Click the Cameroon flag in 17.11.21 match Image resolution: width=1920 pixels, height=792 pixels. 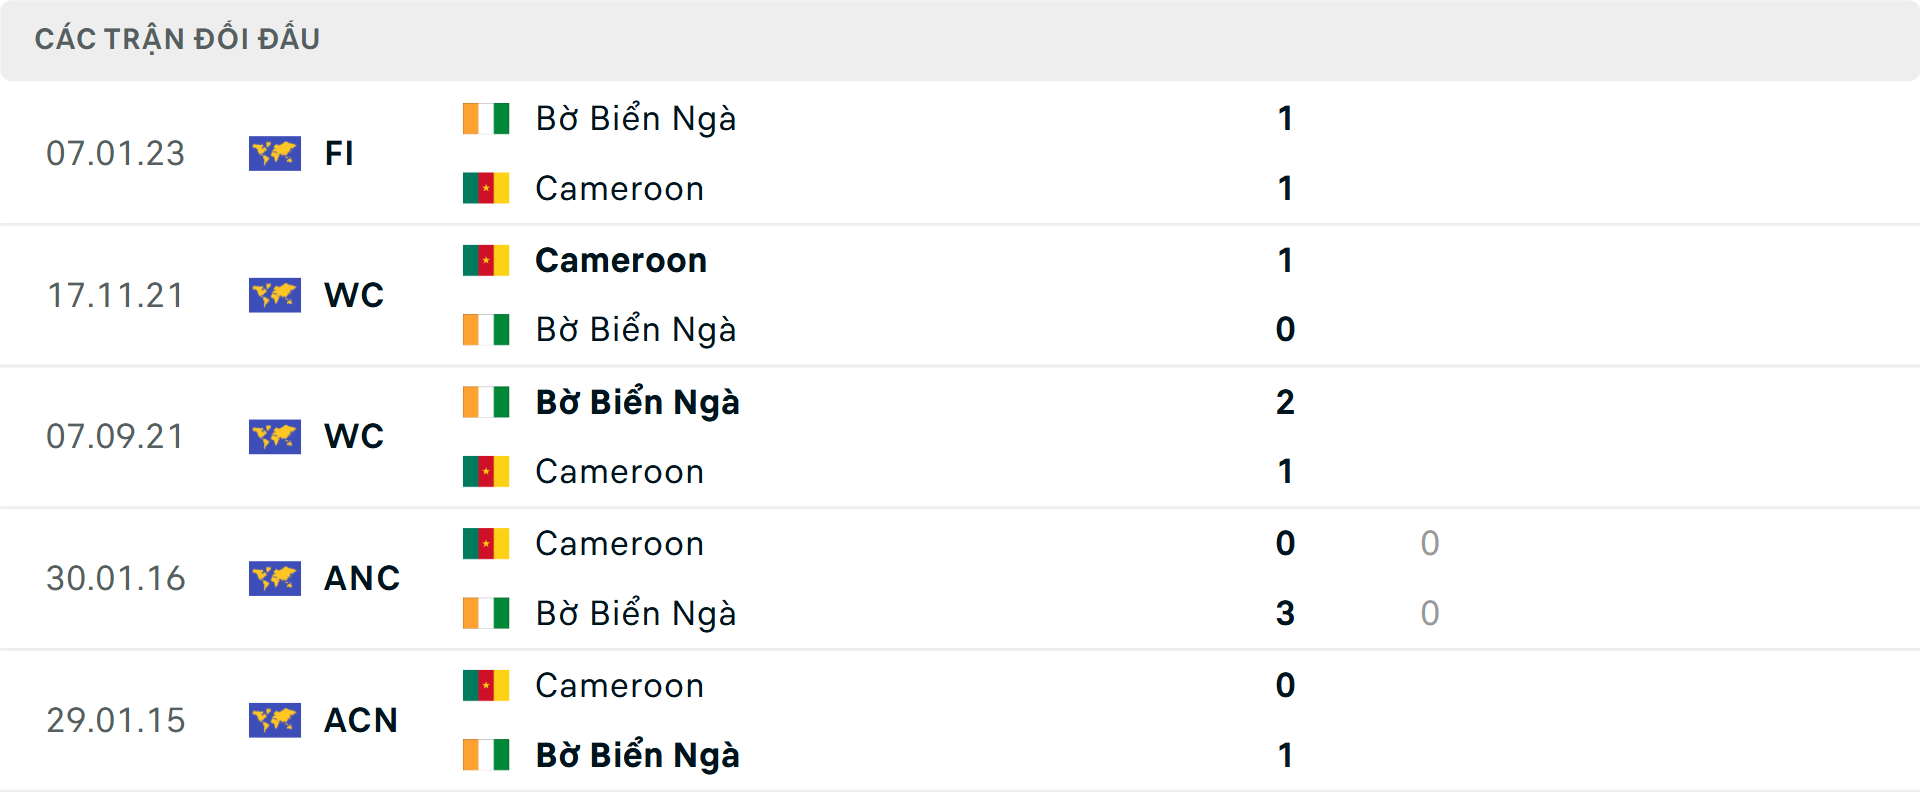click(x=485, y=259)
